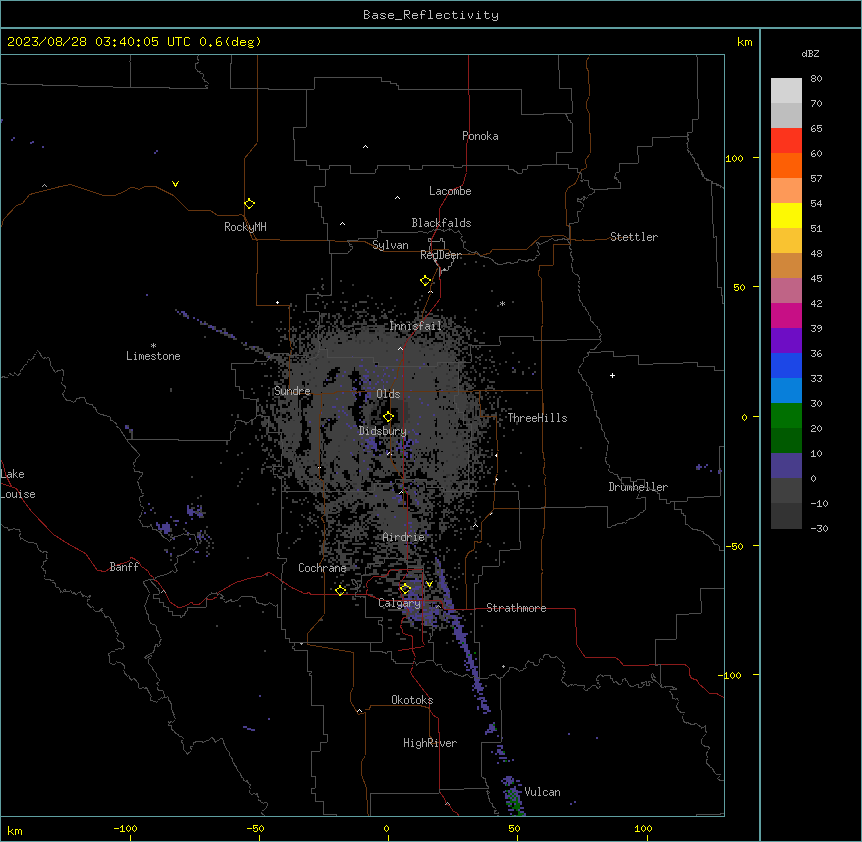Viewport: 862px width, 842px height.
Task: Click the Strathmore label
Action: coord(516,608)
